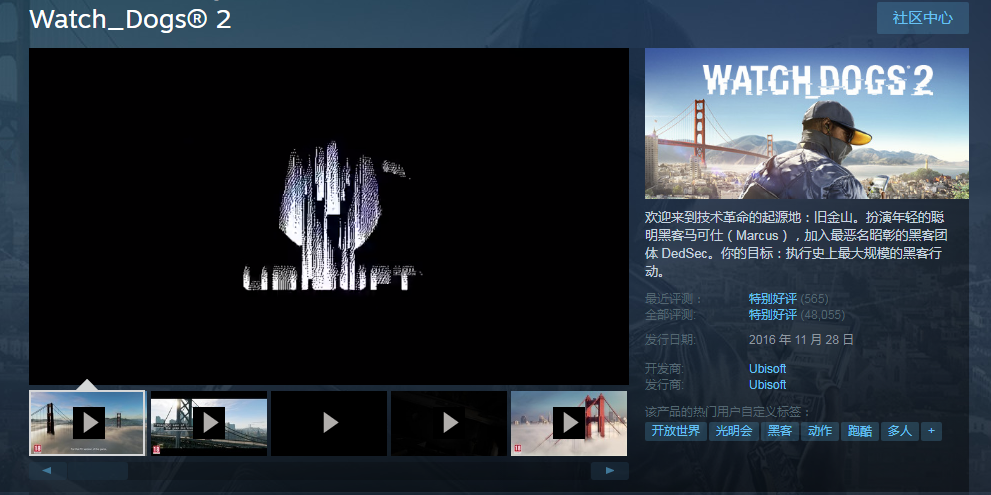The height and width of the screenshot is (495, 991).
Task: Play the second trailer thumbnail showing the city bridge
Action: tap(209, 423)
